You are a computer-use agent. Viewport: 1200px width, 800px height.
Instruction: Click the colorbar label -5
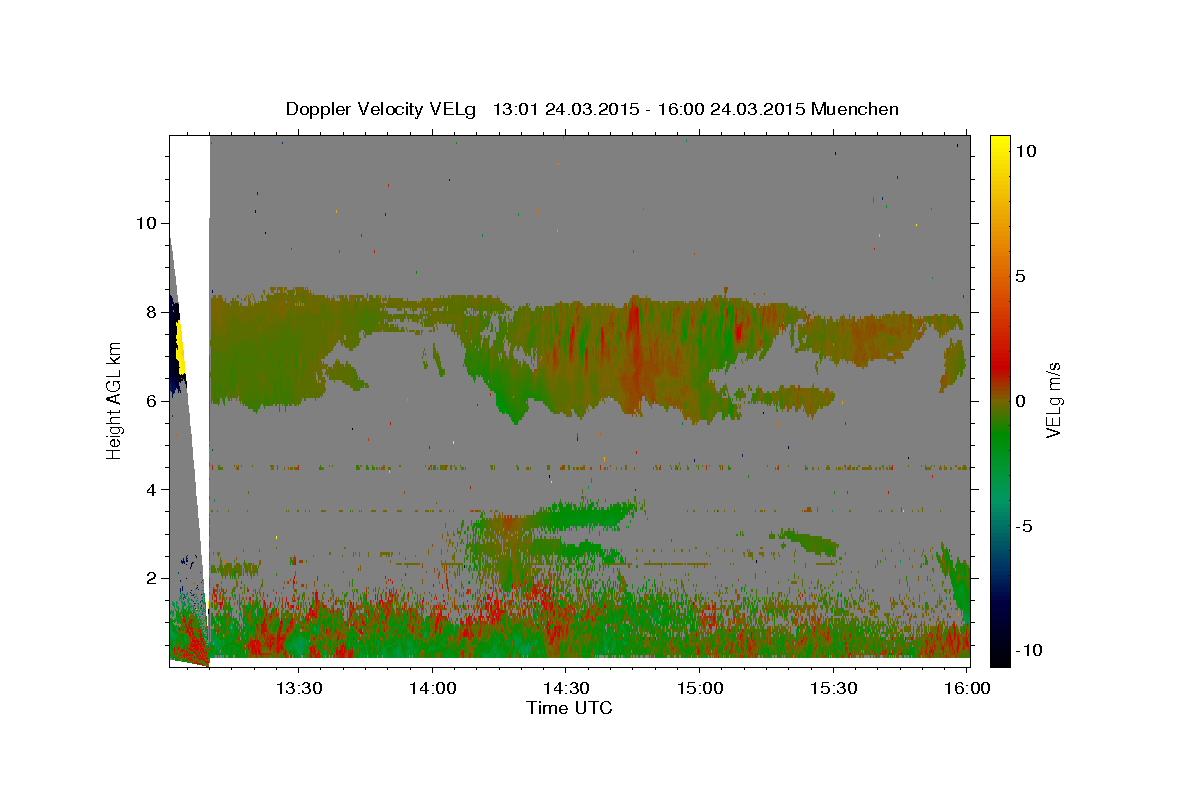point(1024,526)
